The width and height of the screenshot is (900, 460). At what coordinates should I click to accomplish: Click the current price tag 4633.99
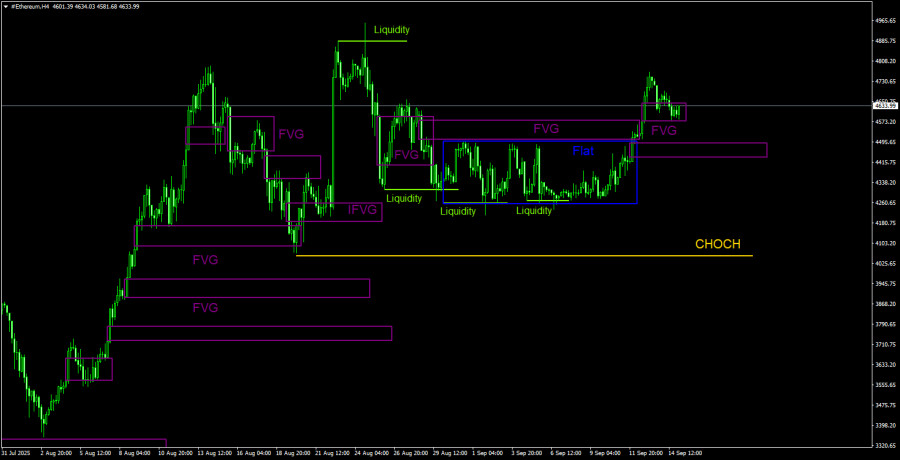click(885, 105)
